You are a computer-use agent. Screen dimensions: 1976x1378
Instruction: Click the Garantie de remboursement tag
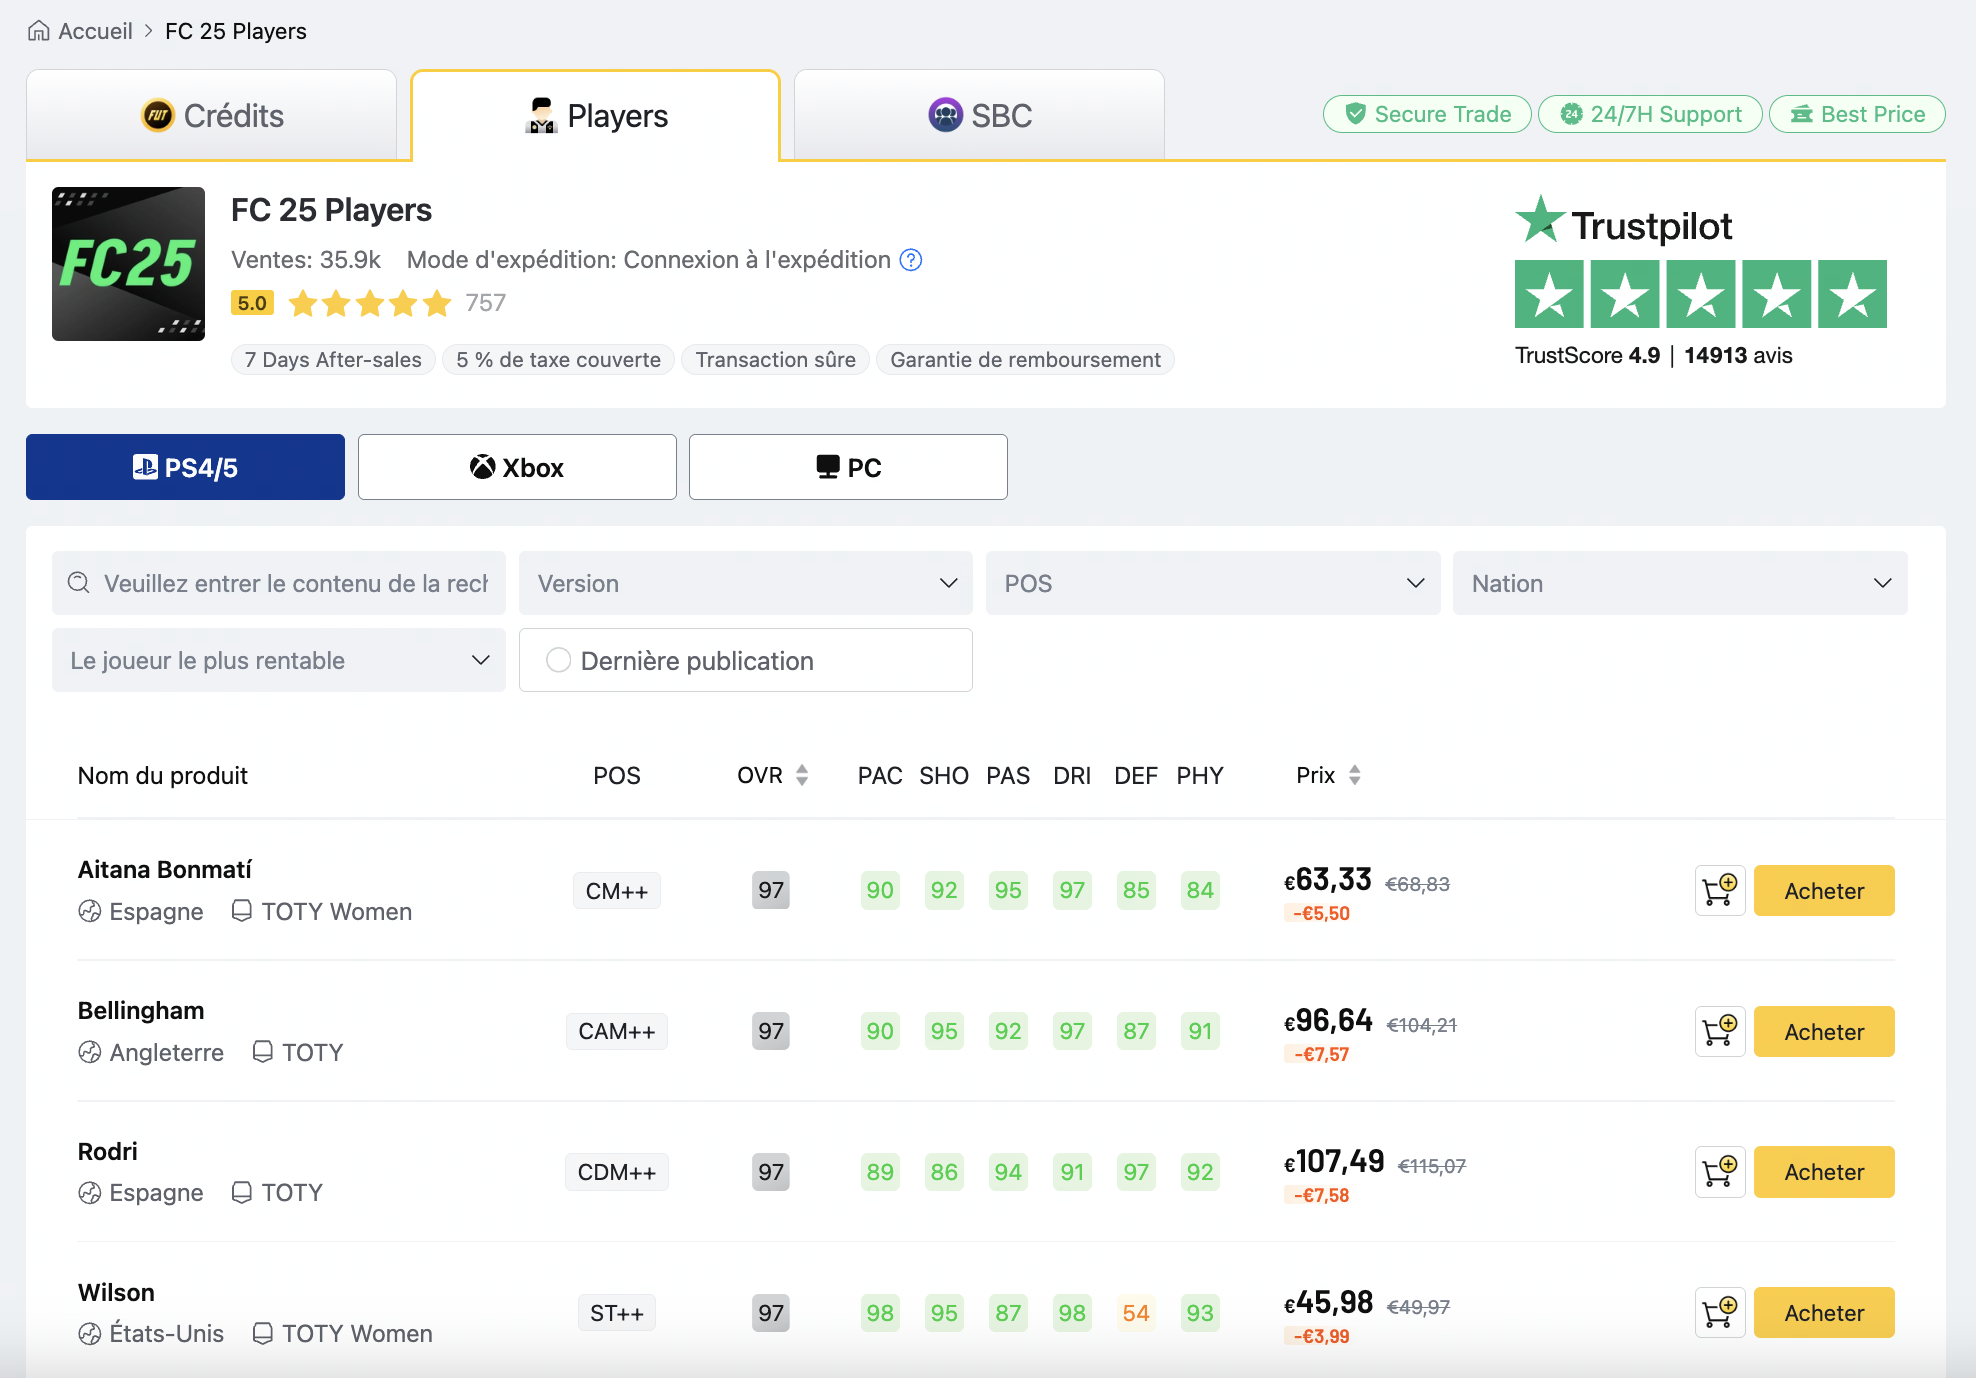click(1025, 360)
